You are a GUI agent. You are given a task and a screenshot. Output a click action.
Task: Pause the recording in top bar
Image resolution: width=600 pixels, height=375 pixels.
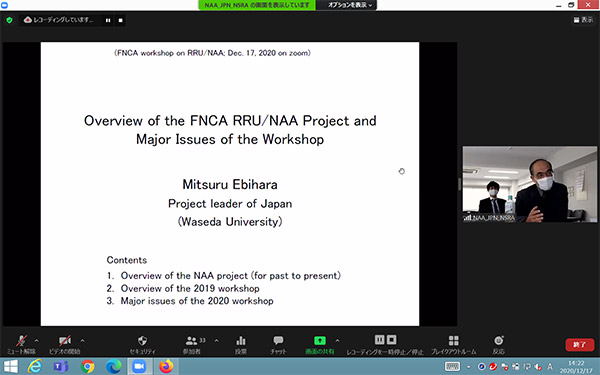point(108,20)
